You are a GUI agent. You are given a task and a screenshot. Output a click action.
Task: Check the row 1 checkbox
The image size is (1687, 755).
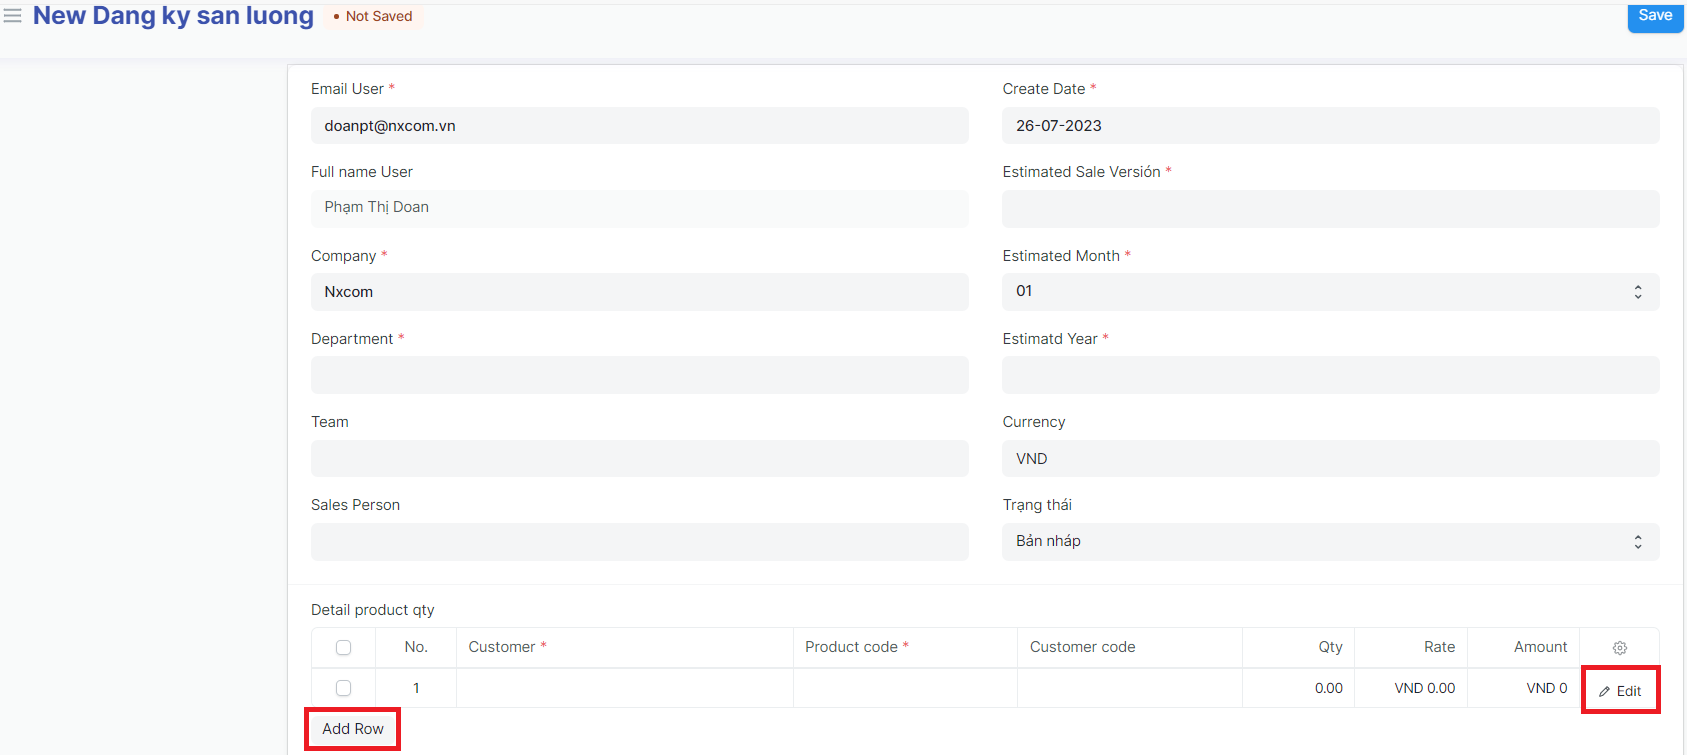coord(343,688)
